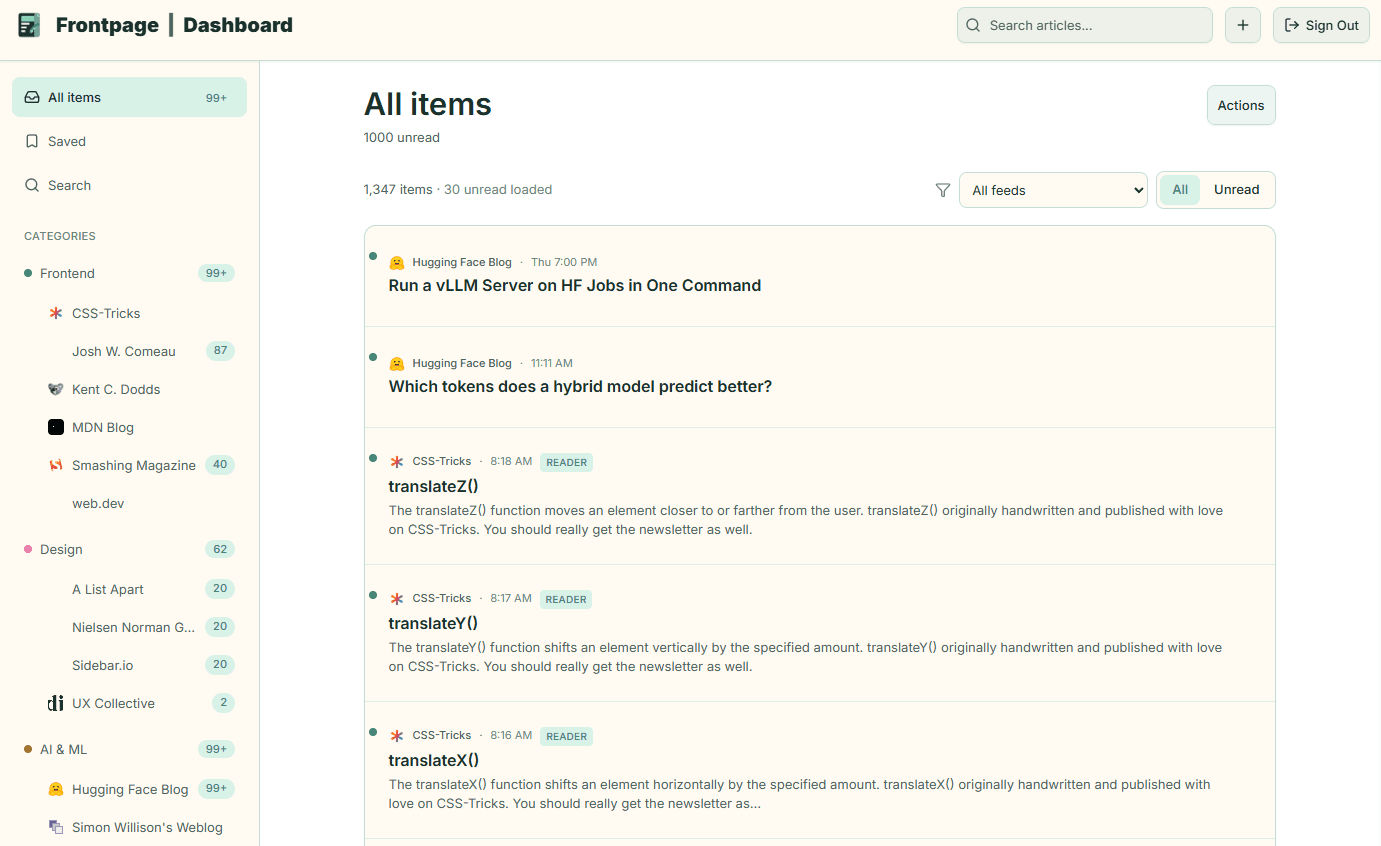The height and width of the screenshot is (846, 1381).
Task: Click the Frontpage logo icon
Action: (x=29, y=25)
